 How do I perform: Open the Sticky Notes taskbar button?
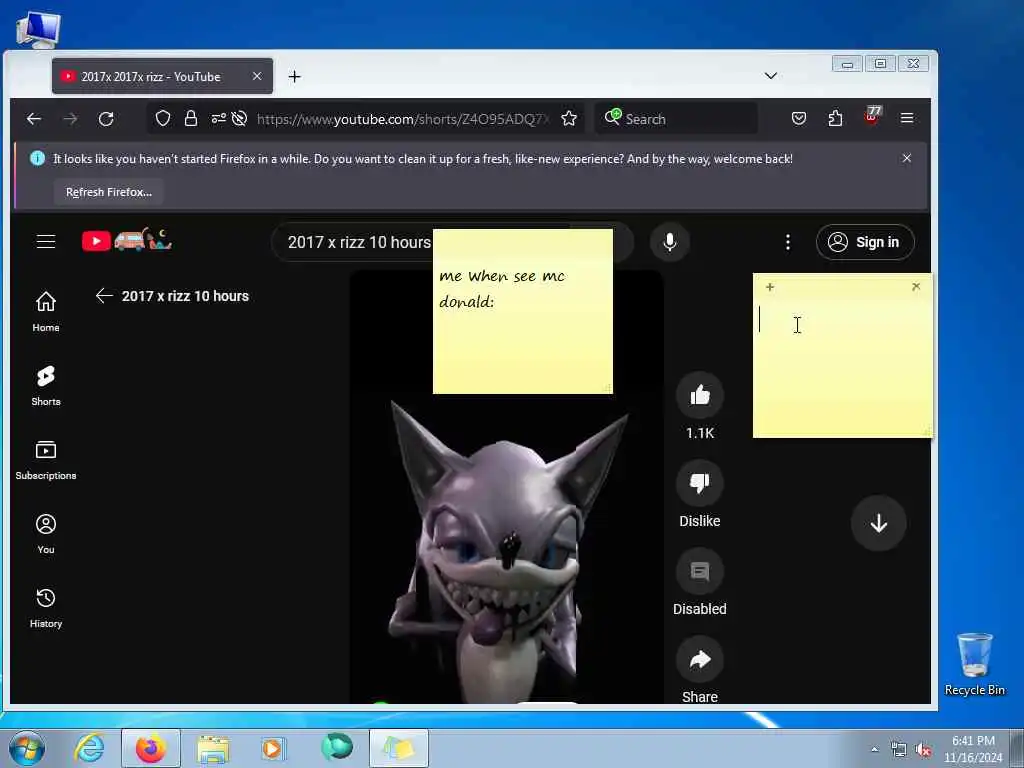pos(399,748)
